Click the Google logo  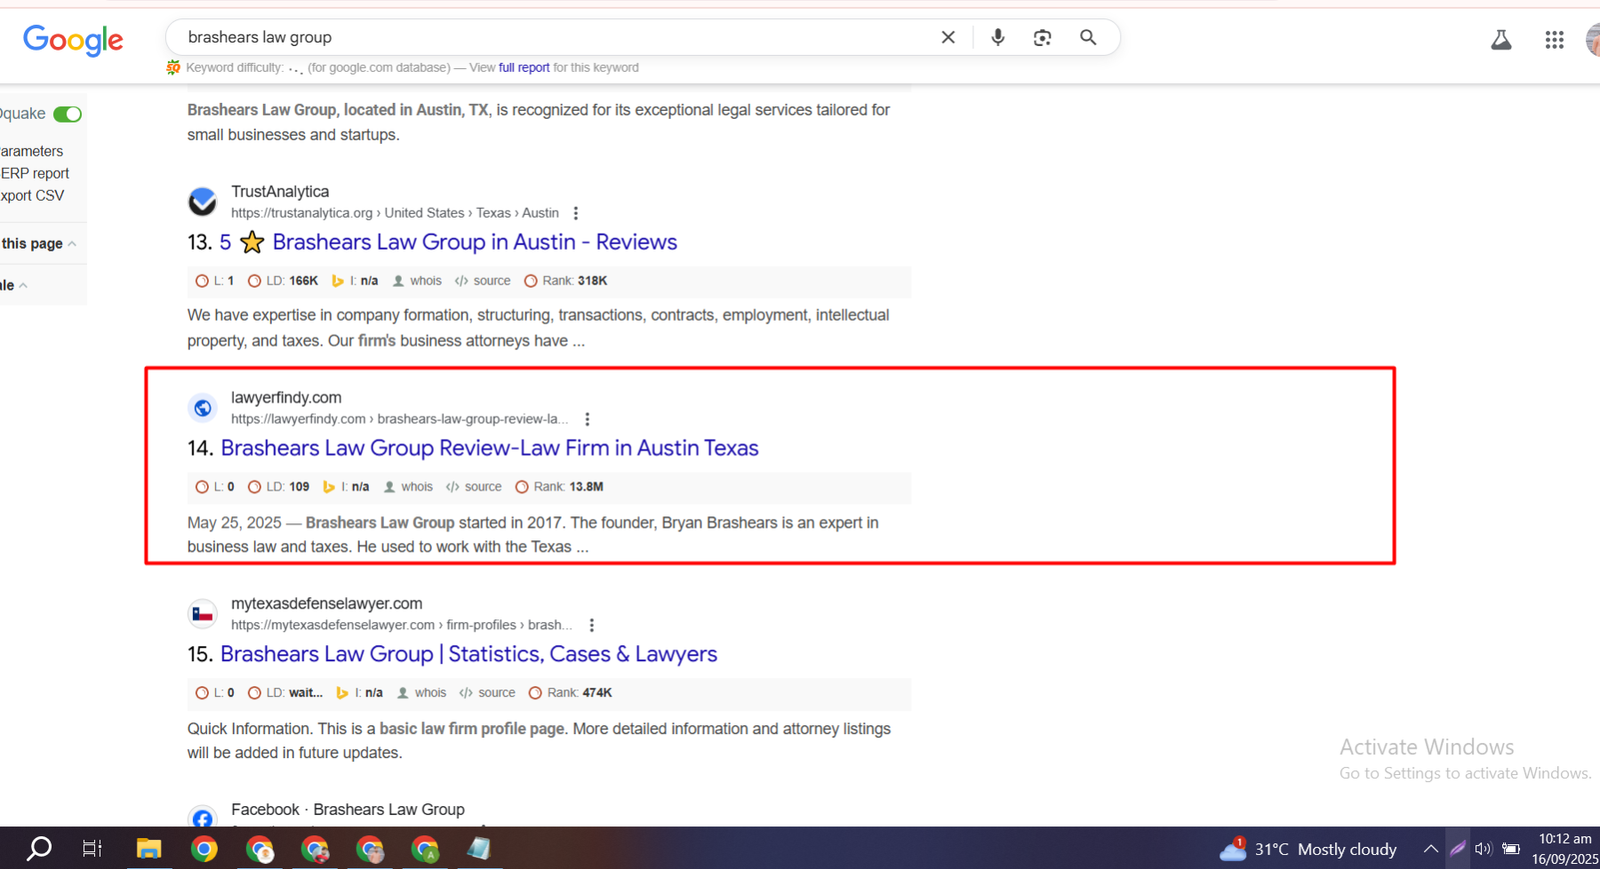[73, 40]
